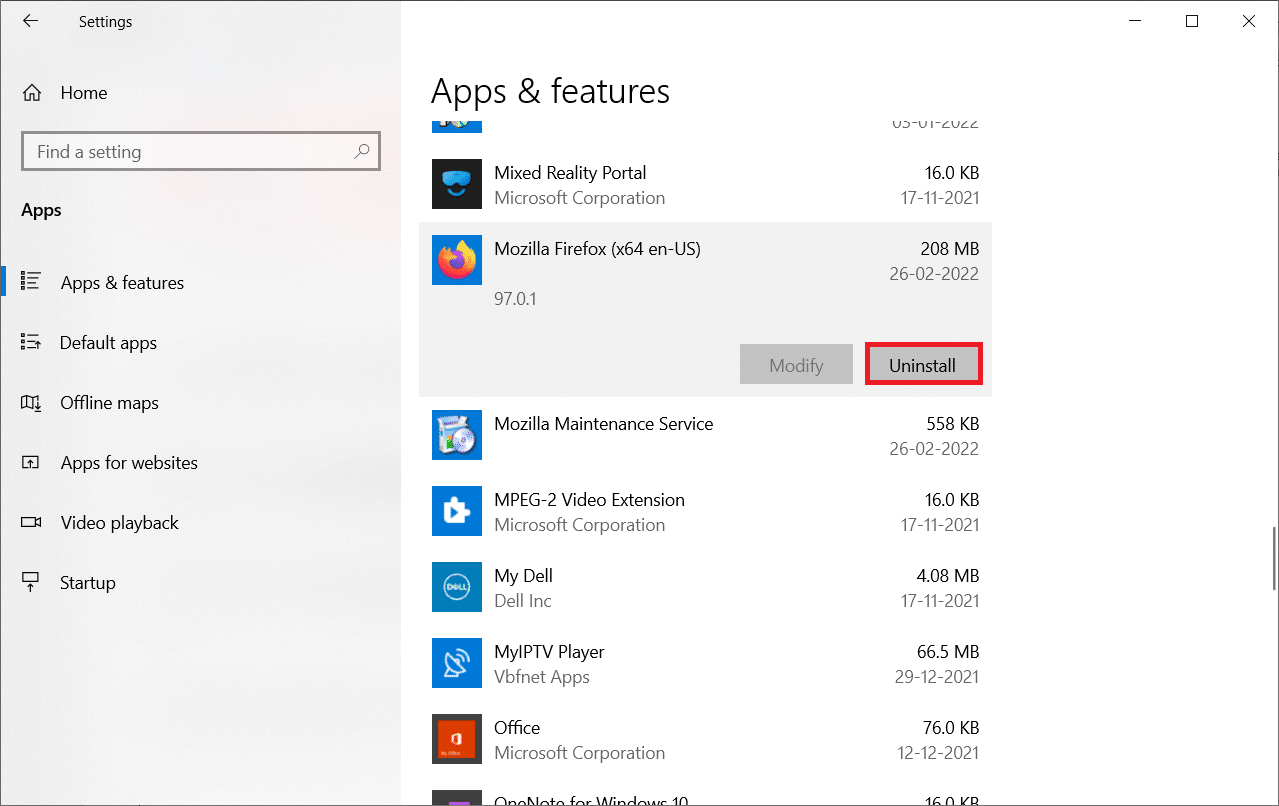This screenshot has height=806, width=1279.
Task: Select the Mixed Reality Portal entry name
Action: (x=570, y=173)
